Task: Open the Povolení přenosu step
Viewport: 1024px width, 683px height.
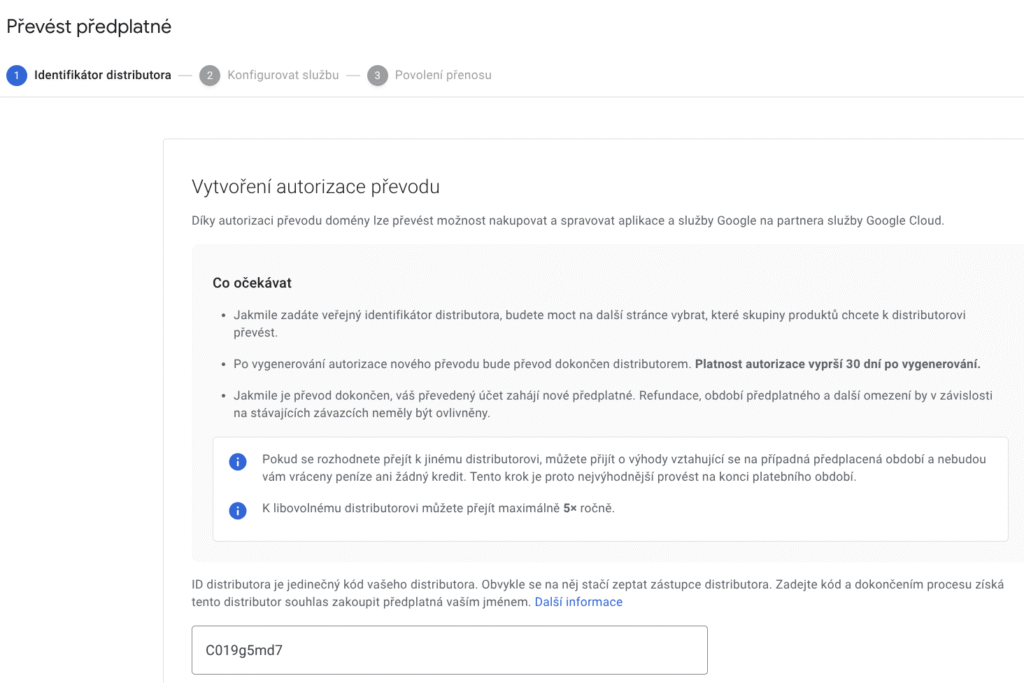Action: tap(443, 75)
